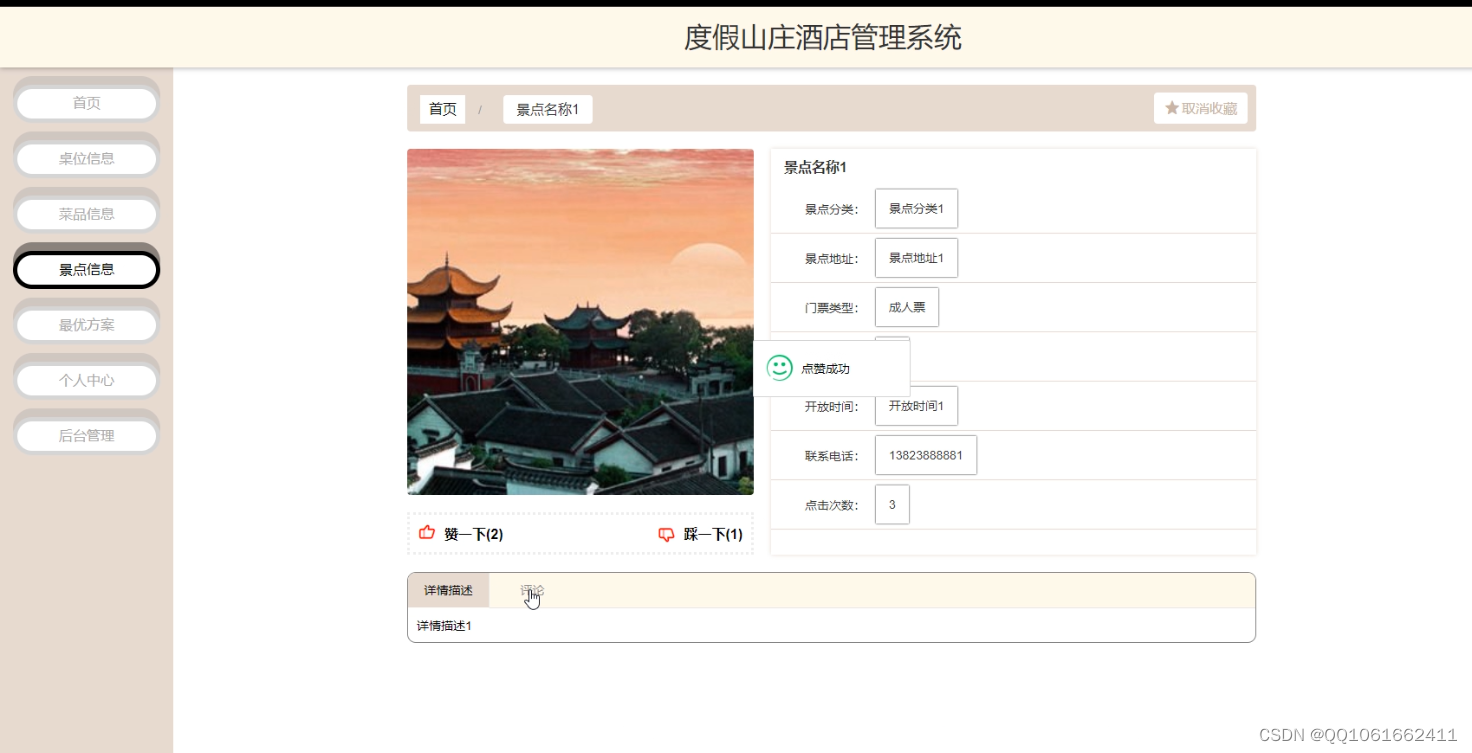Click the click count value 3
Screen dimensions: 1472x753
tap(892, 505)
